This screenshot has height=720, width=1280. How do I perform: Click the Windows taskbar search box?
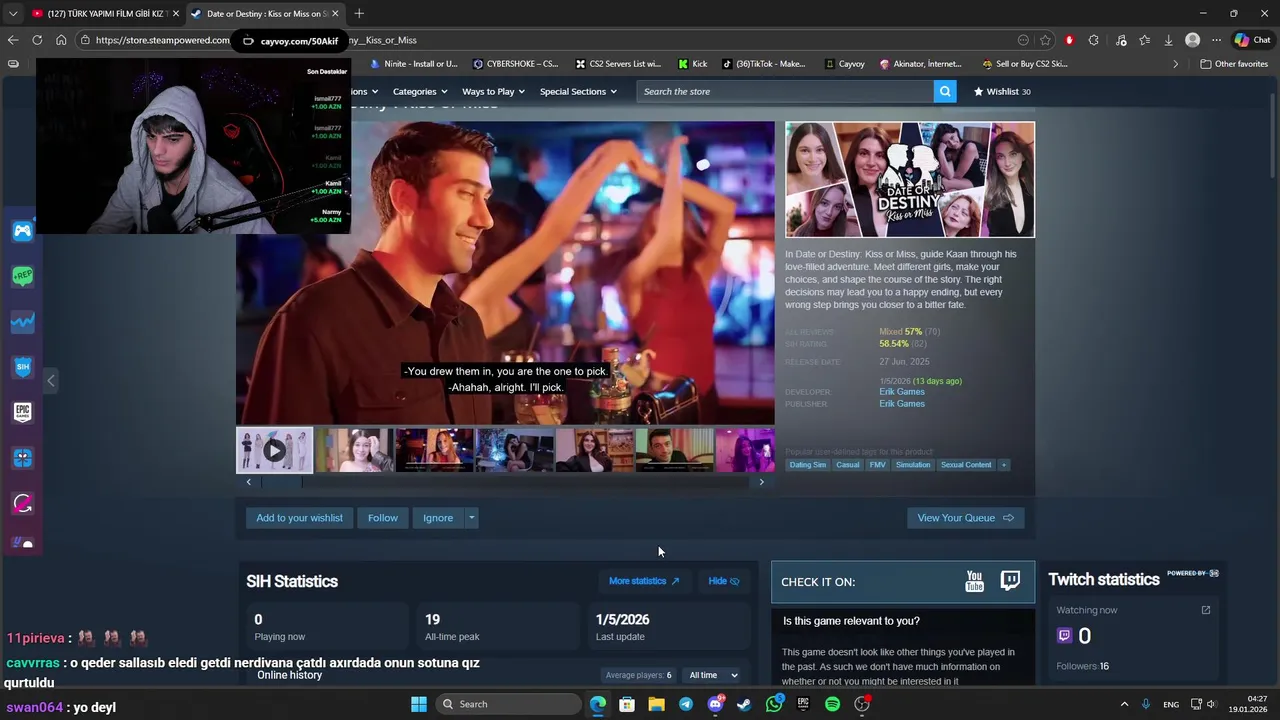tap(509, 704)
